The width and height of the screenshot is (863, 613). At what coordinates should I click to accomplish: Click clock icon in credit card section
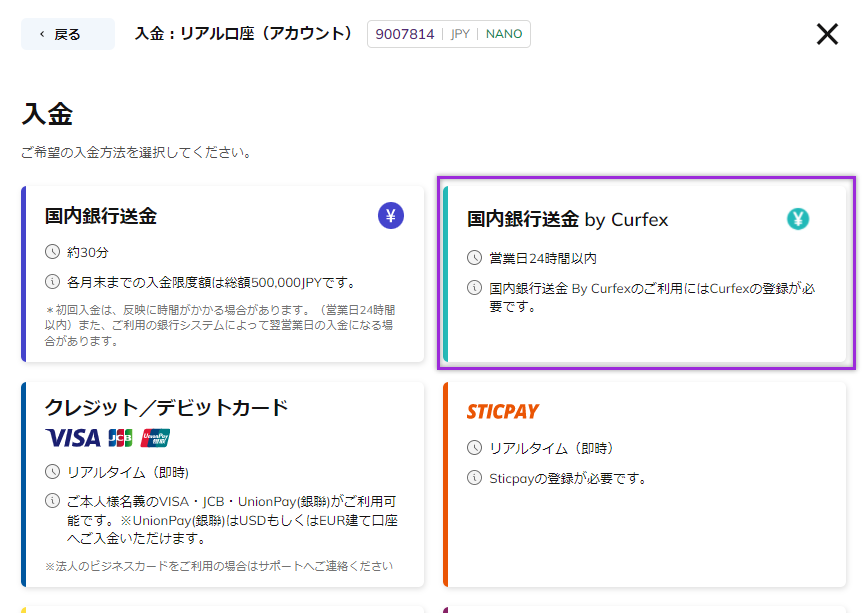52,472
